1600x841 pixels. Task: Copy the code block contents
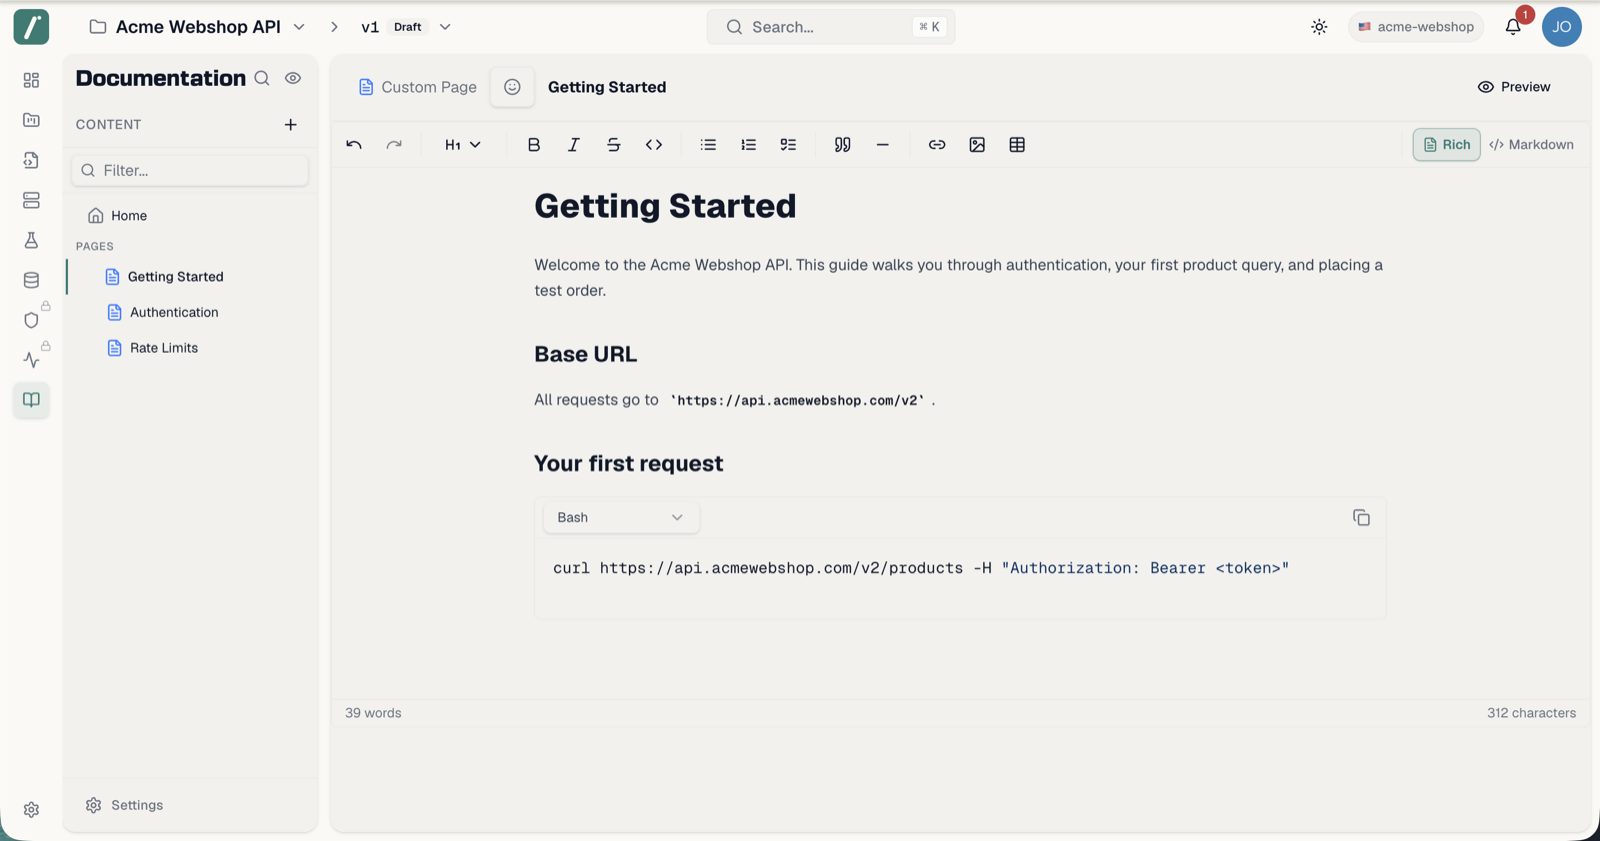(1361, 517)
